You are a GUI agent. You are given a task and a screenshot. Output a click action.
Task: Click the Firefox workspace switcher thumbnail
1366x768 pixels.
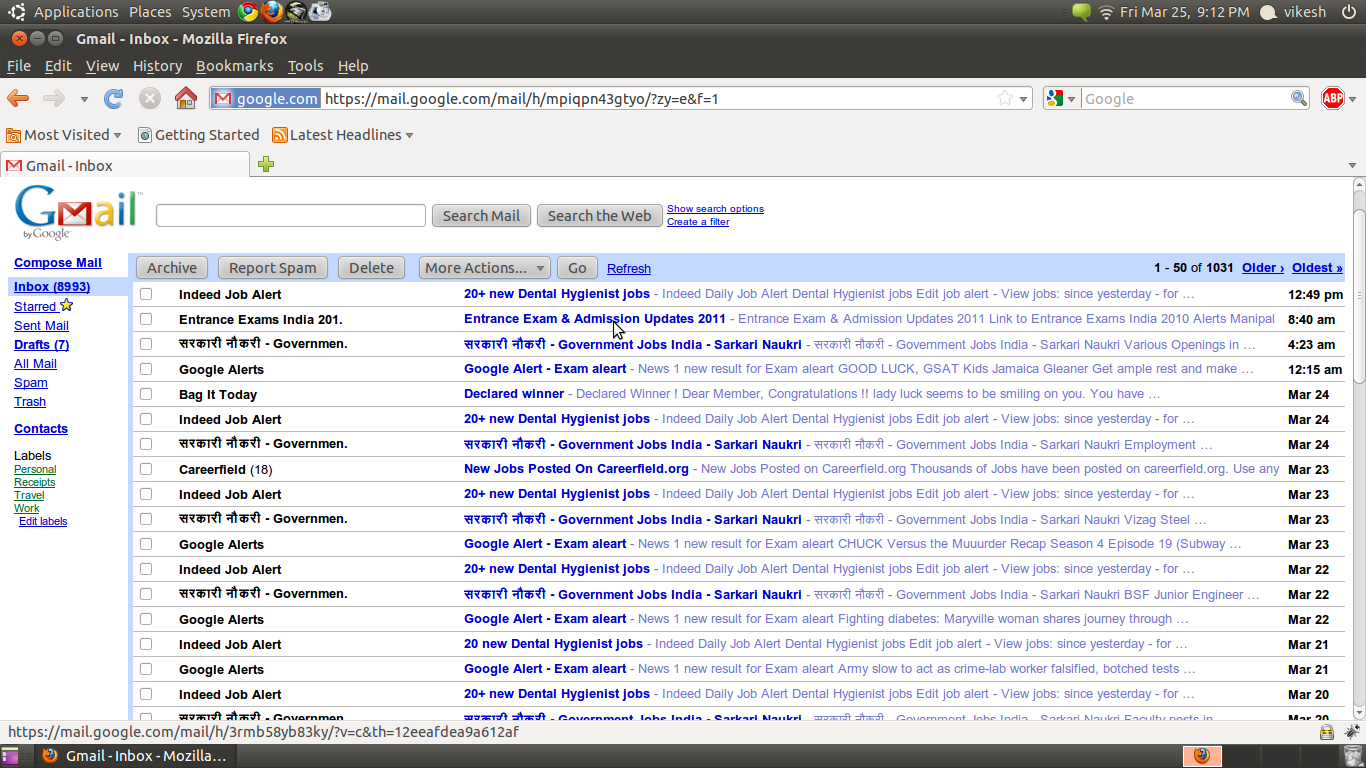coord(1203,756)
